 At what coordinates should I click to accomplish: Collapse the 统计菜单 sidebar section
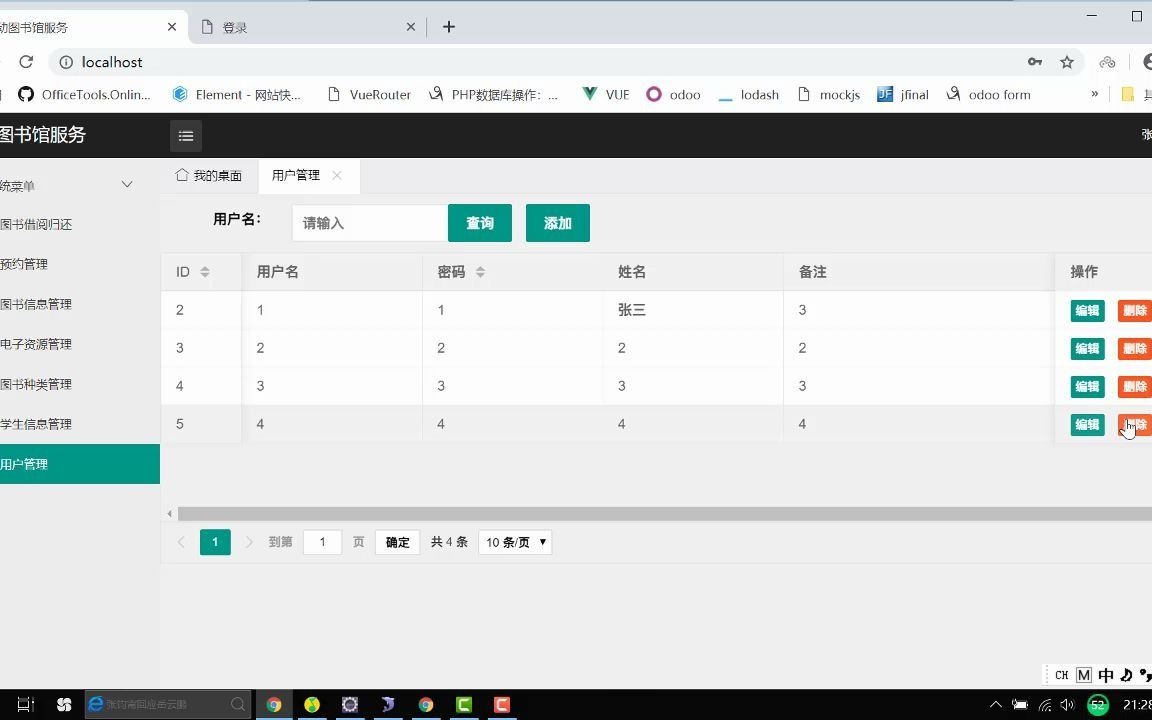(127, 184)
